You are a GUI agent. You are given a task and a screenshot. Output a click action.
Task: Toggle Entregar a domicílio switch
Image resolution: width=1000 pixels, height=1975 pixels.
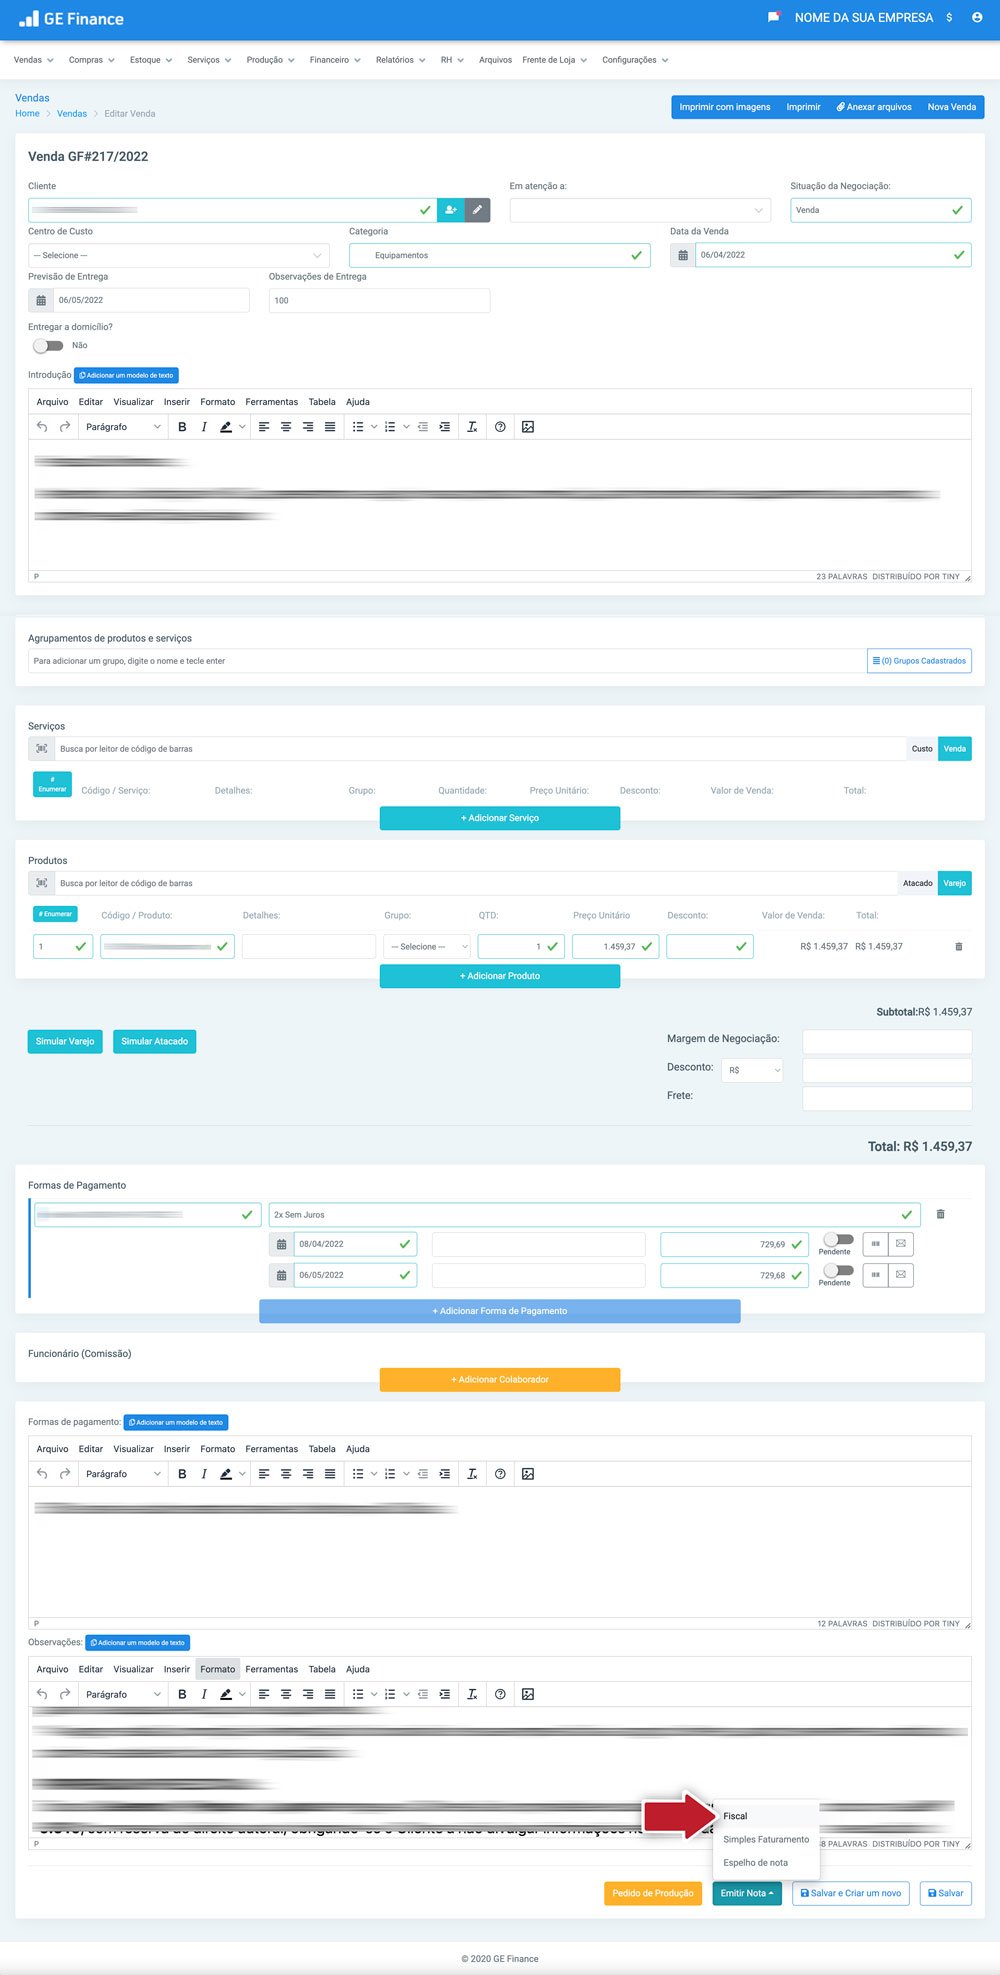click(x=47, y=346)
